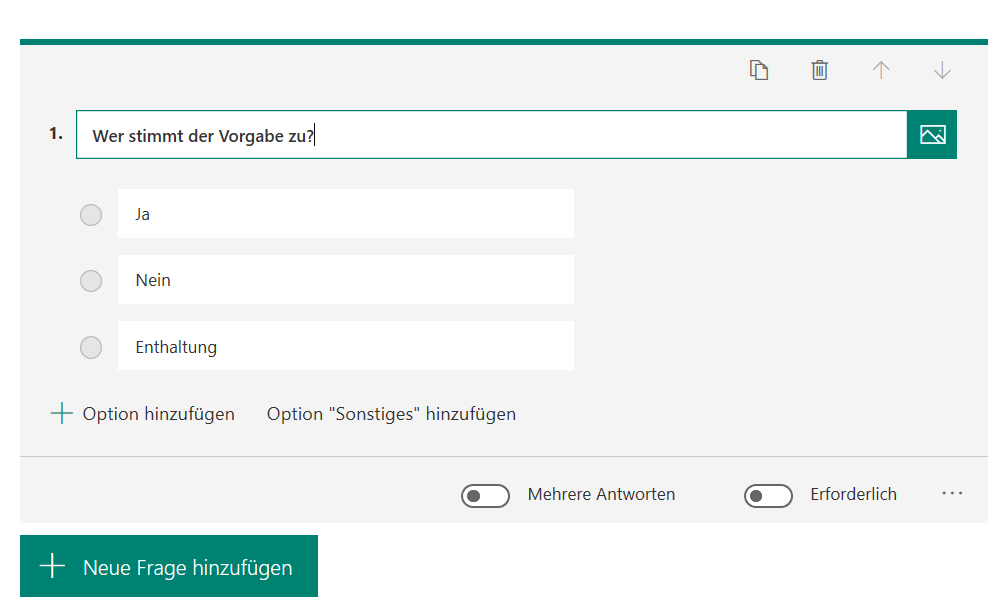
Task: Select the radio button next to Ja
Action: 91,215
